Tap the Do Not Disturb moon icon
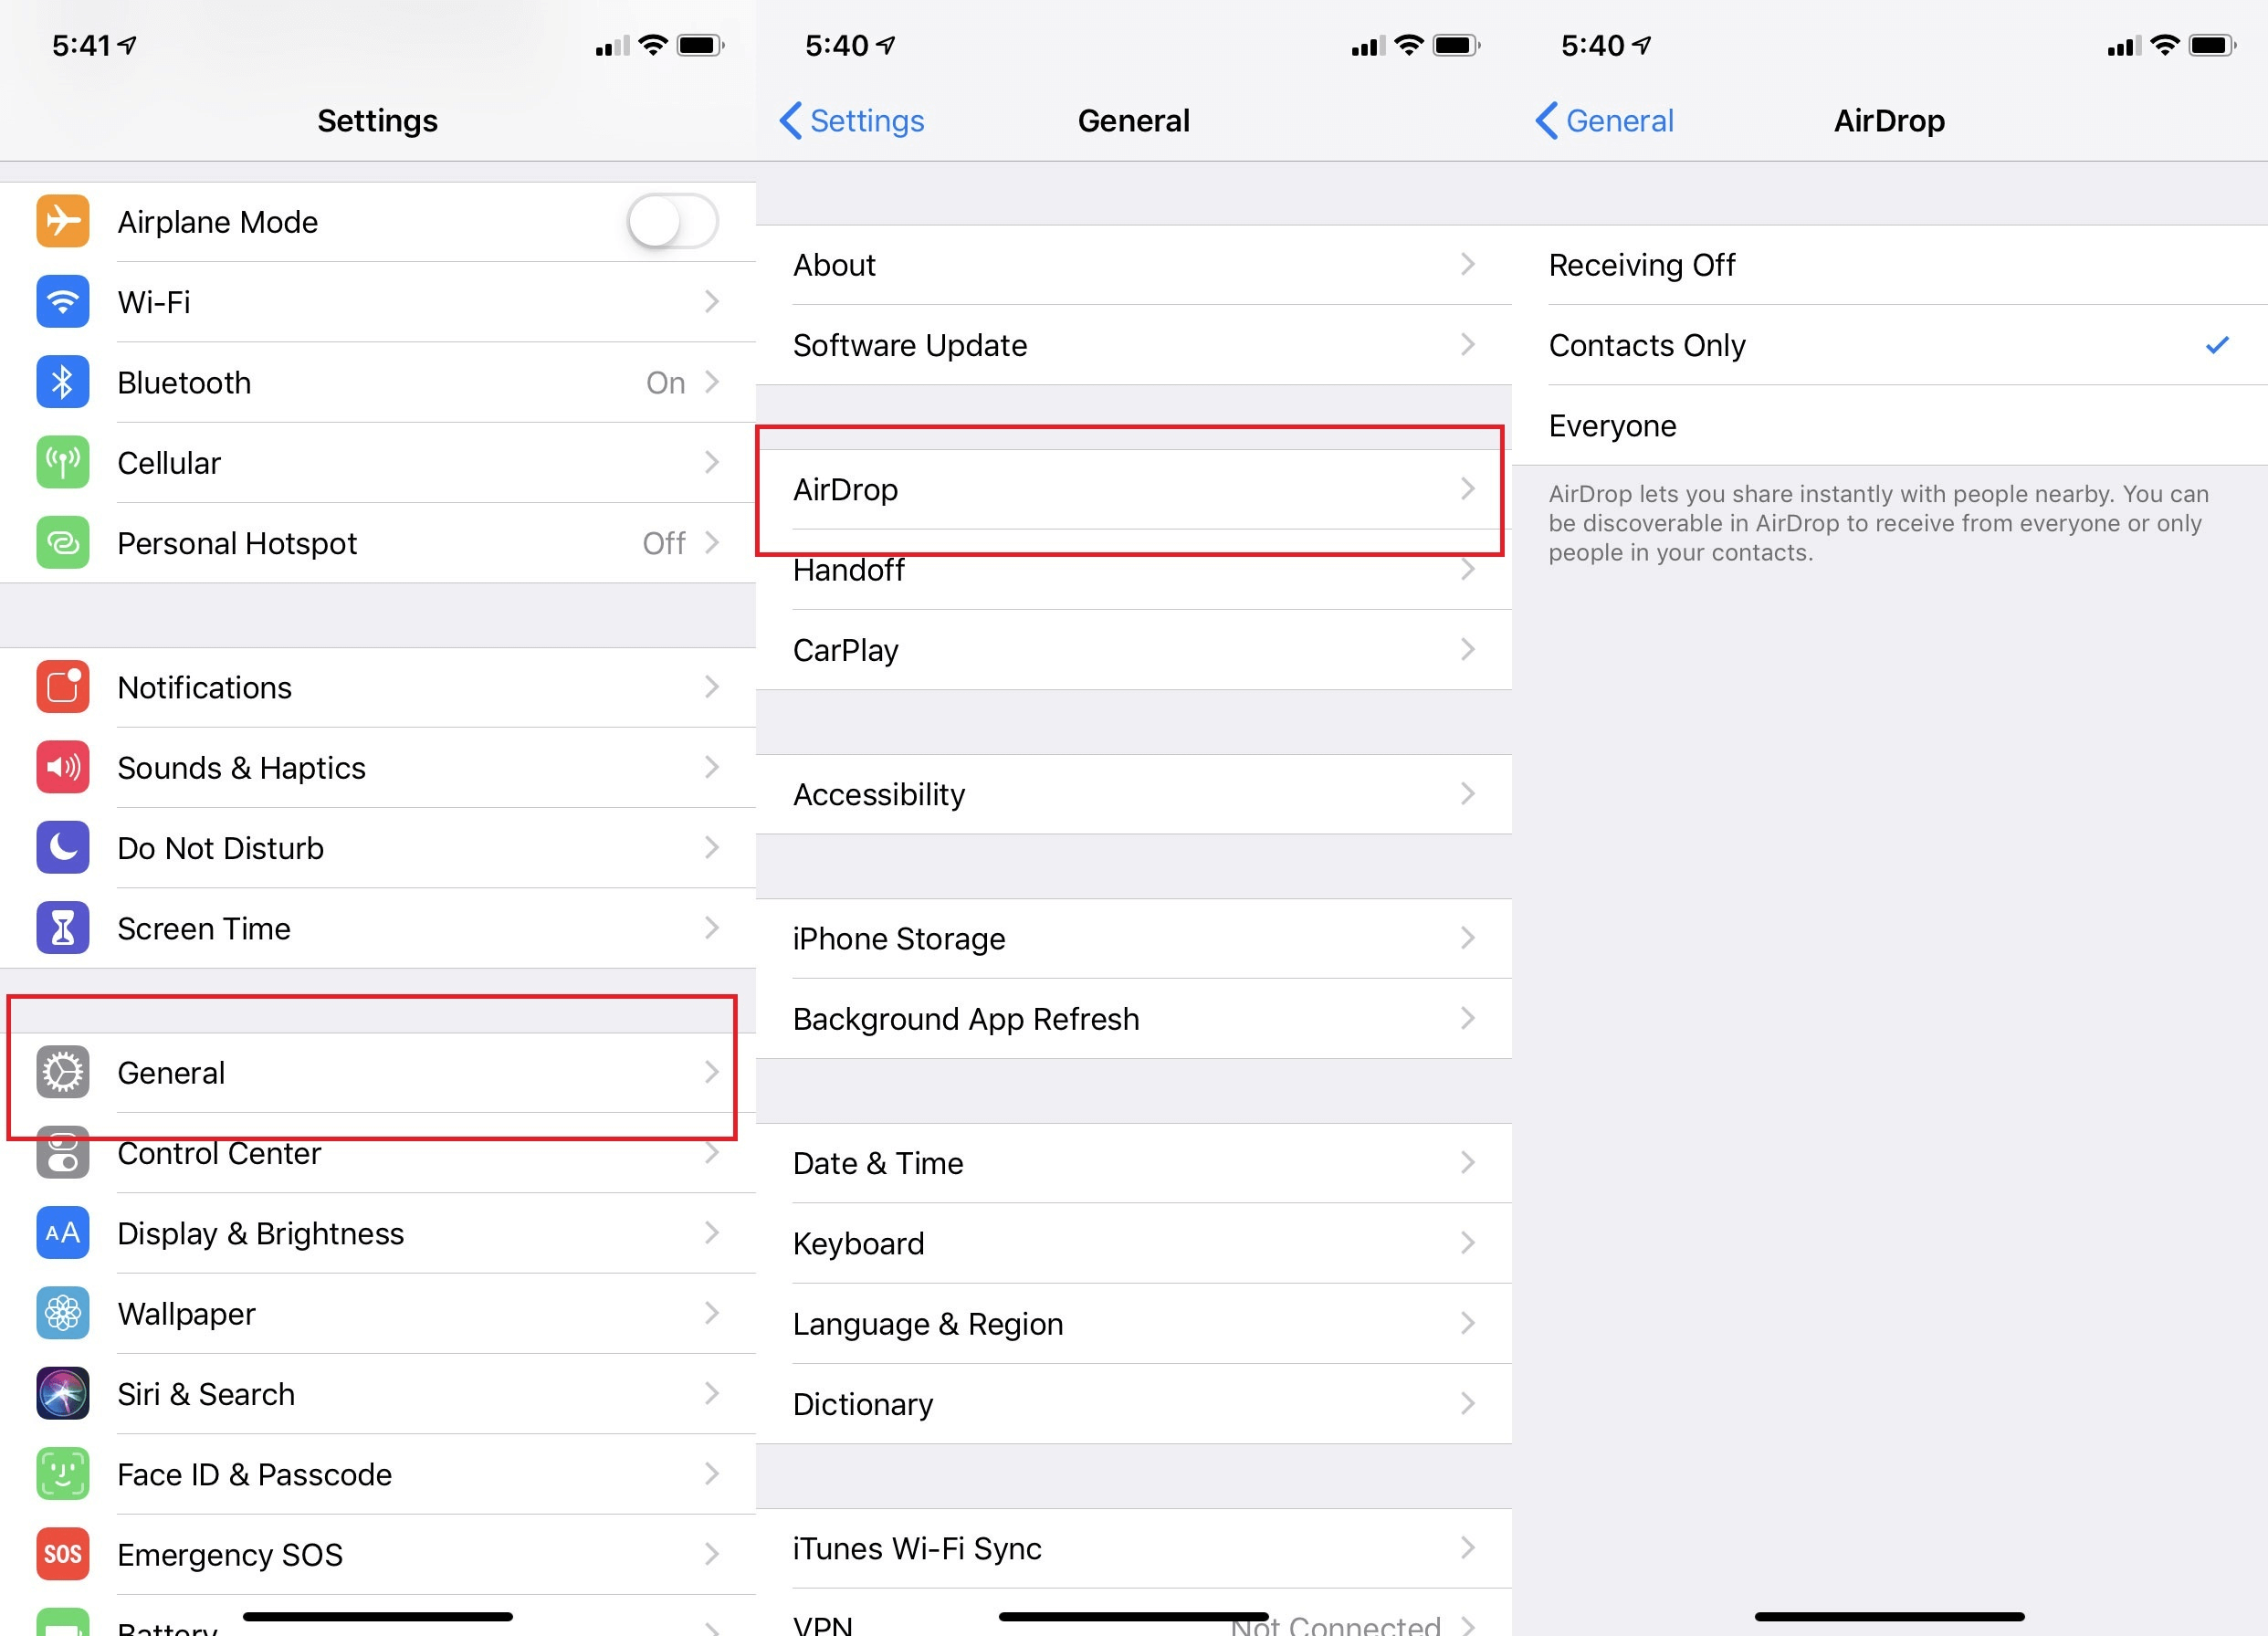The width and height of the screenshot is (2268, 1636). 62,847
